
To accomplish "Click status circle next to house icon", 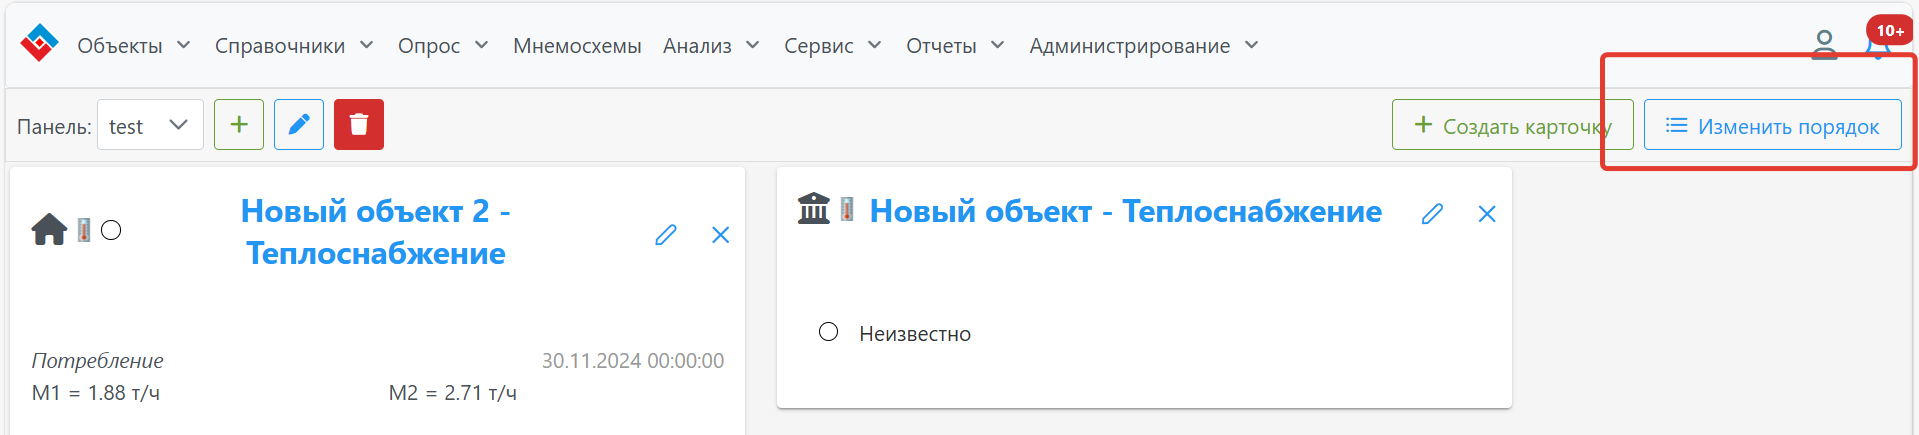I will 111,231.
